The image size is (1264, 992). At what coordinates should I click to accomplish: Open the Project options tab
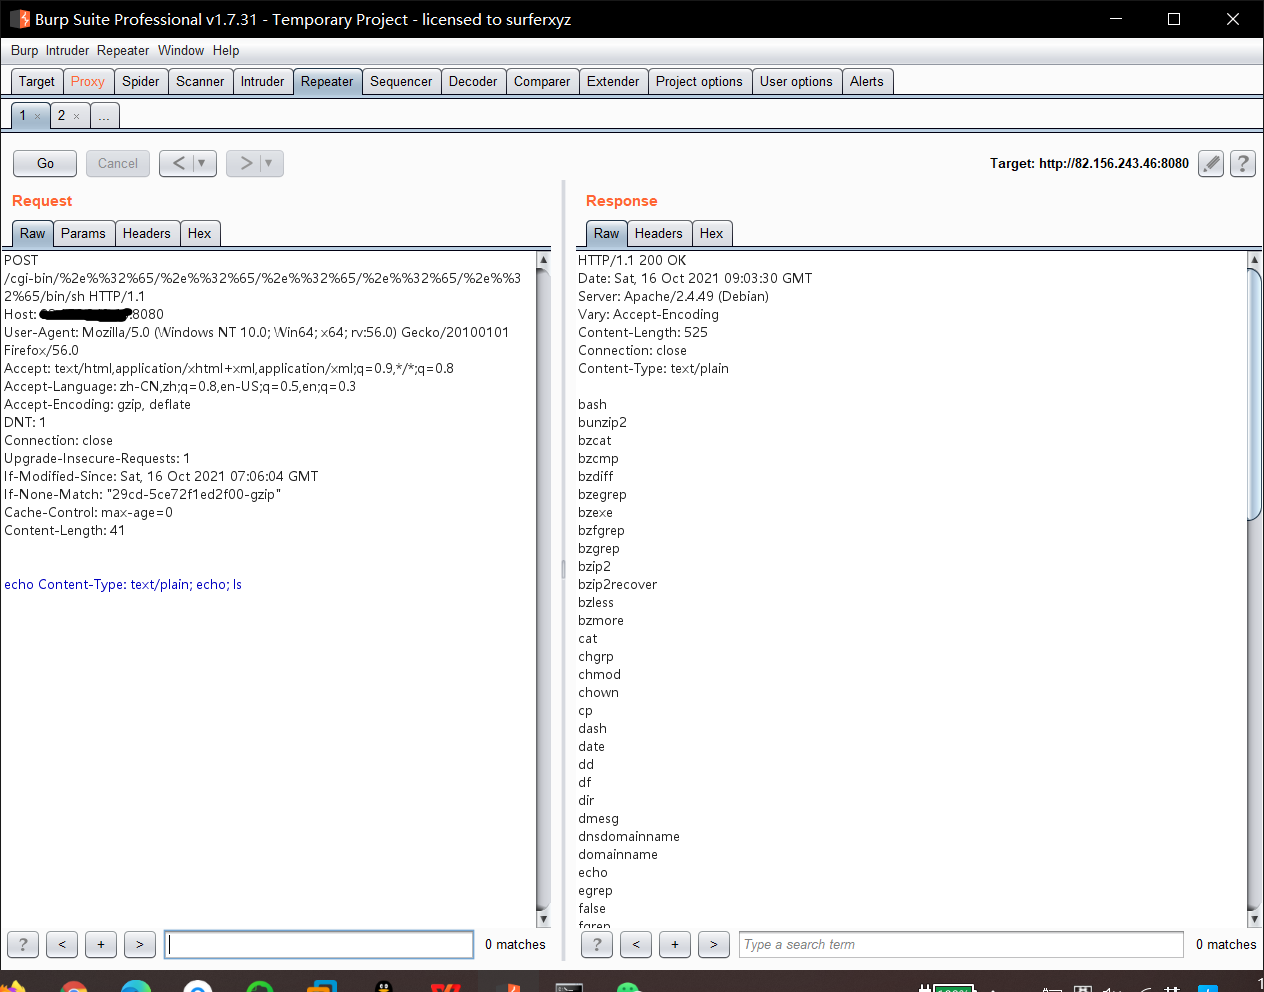(699, 81)
